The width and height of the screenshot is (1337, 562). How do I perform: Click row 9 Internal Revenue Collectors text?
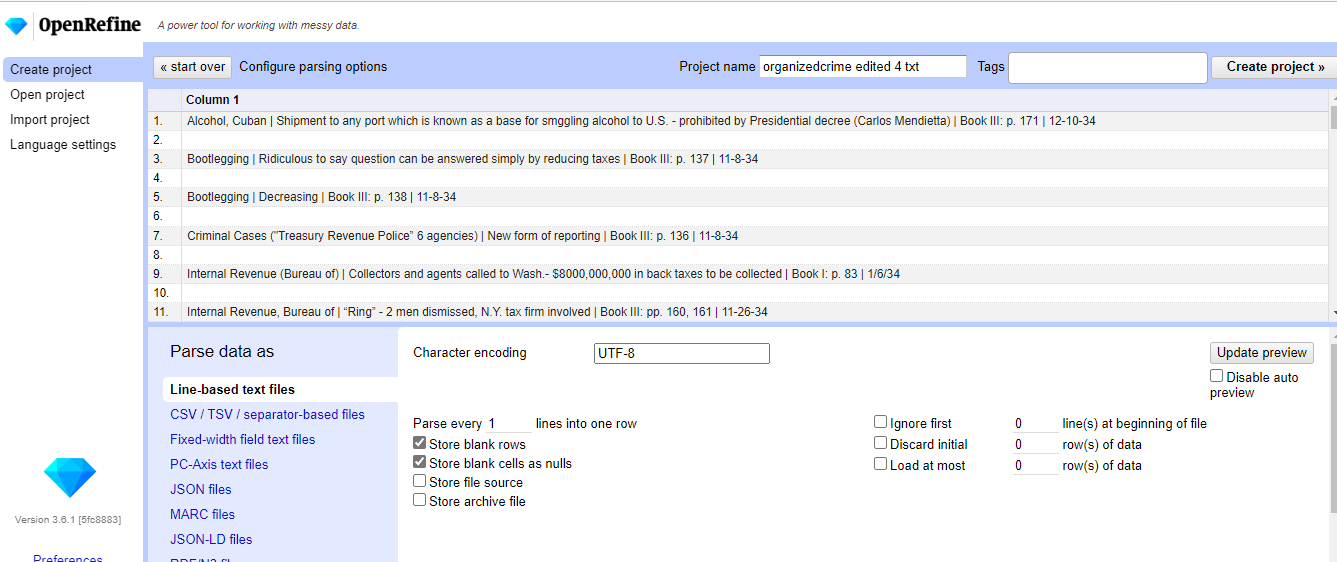(x=543, y=274)
